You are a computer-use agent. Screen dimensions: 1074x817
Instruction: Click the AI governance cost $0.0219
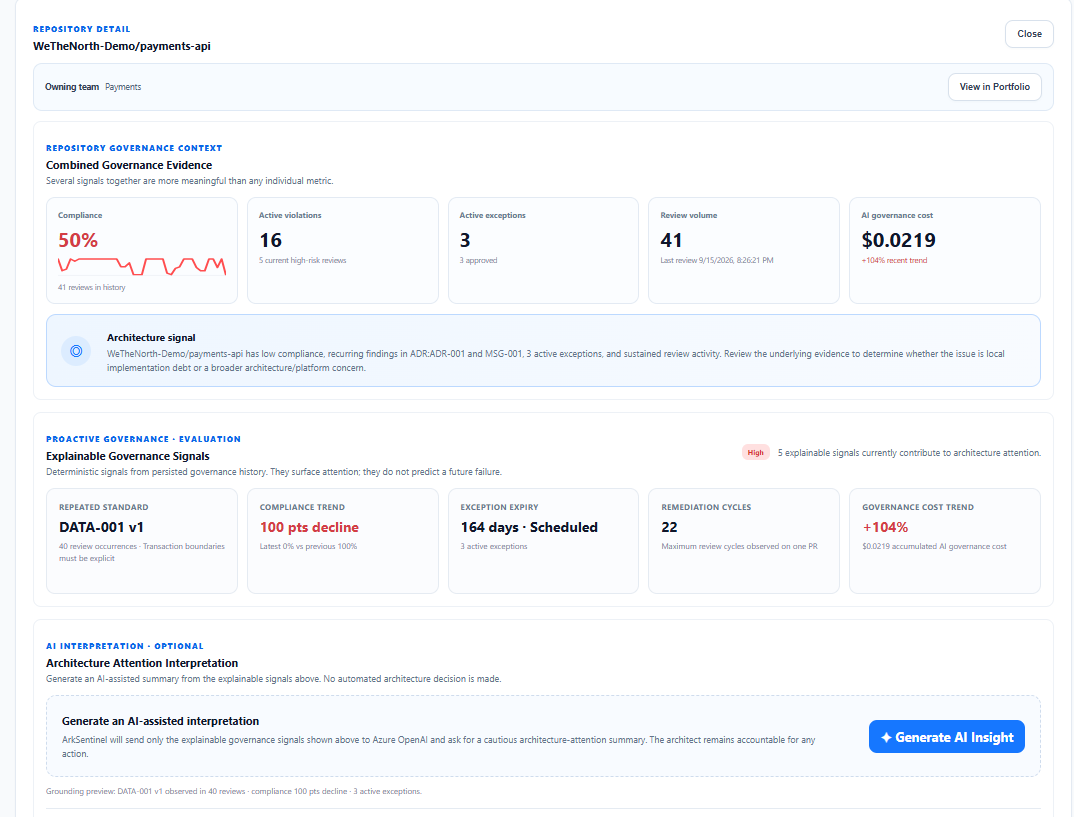(x=899, y=240)
